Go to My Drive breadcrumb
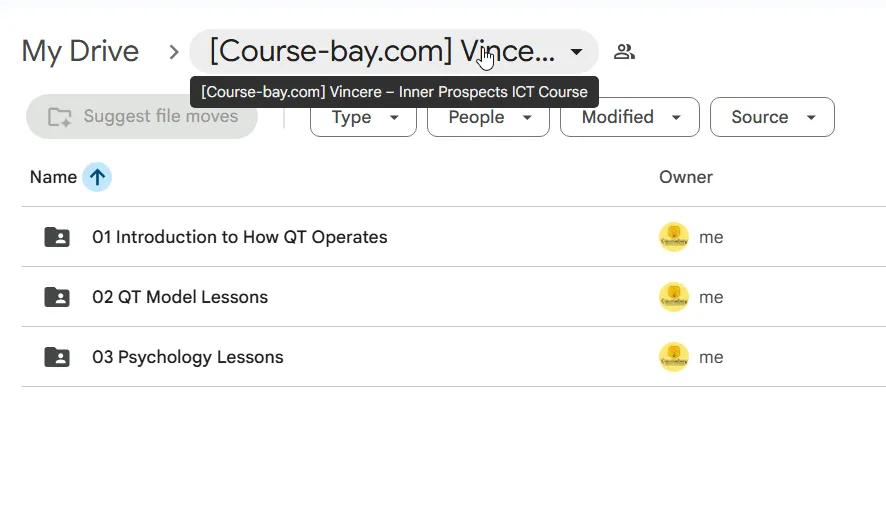Viewport: 886px width, 518px height. tap(80, 51)
